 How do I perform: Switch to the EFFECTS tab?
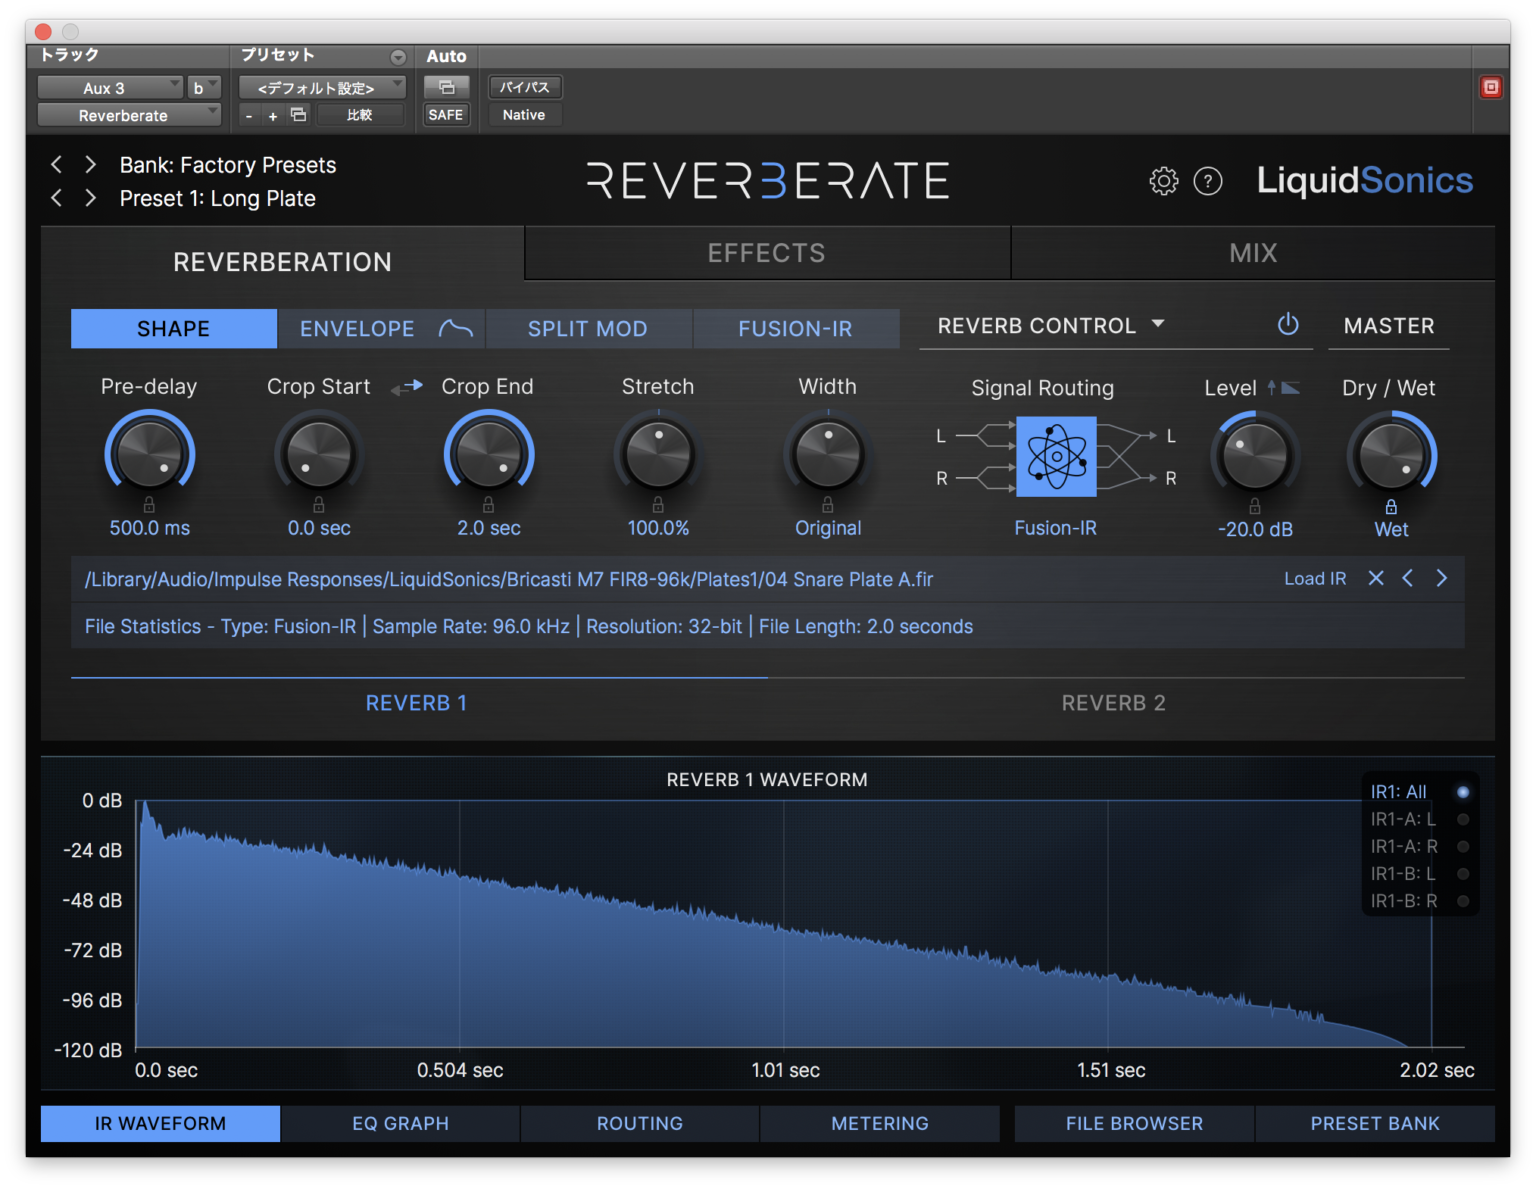766,252
